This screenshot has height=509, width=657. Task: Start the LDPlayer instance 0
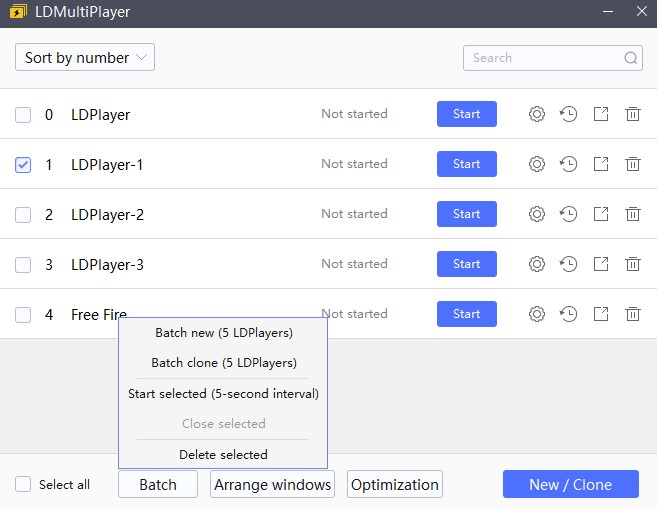(x=467, y=114)
